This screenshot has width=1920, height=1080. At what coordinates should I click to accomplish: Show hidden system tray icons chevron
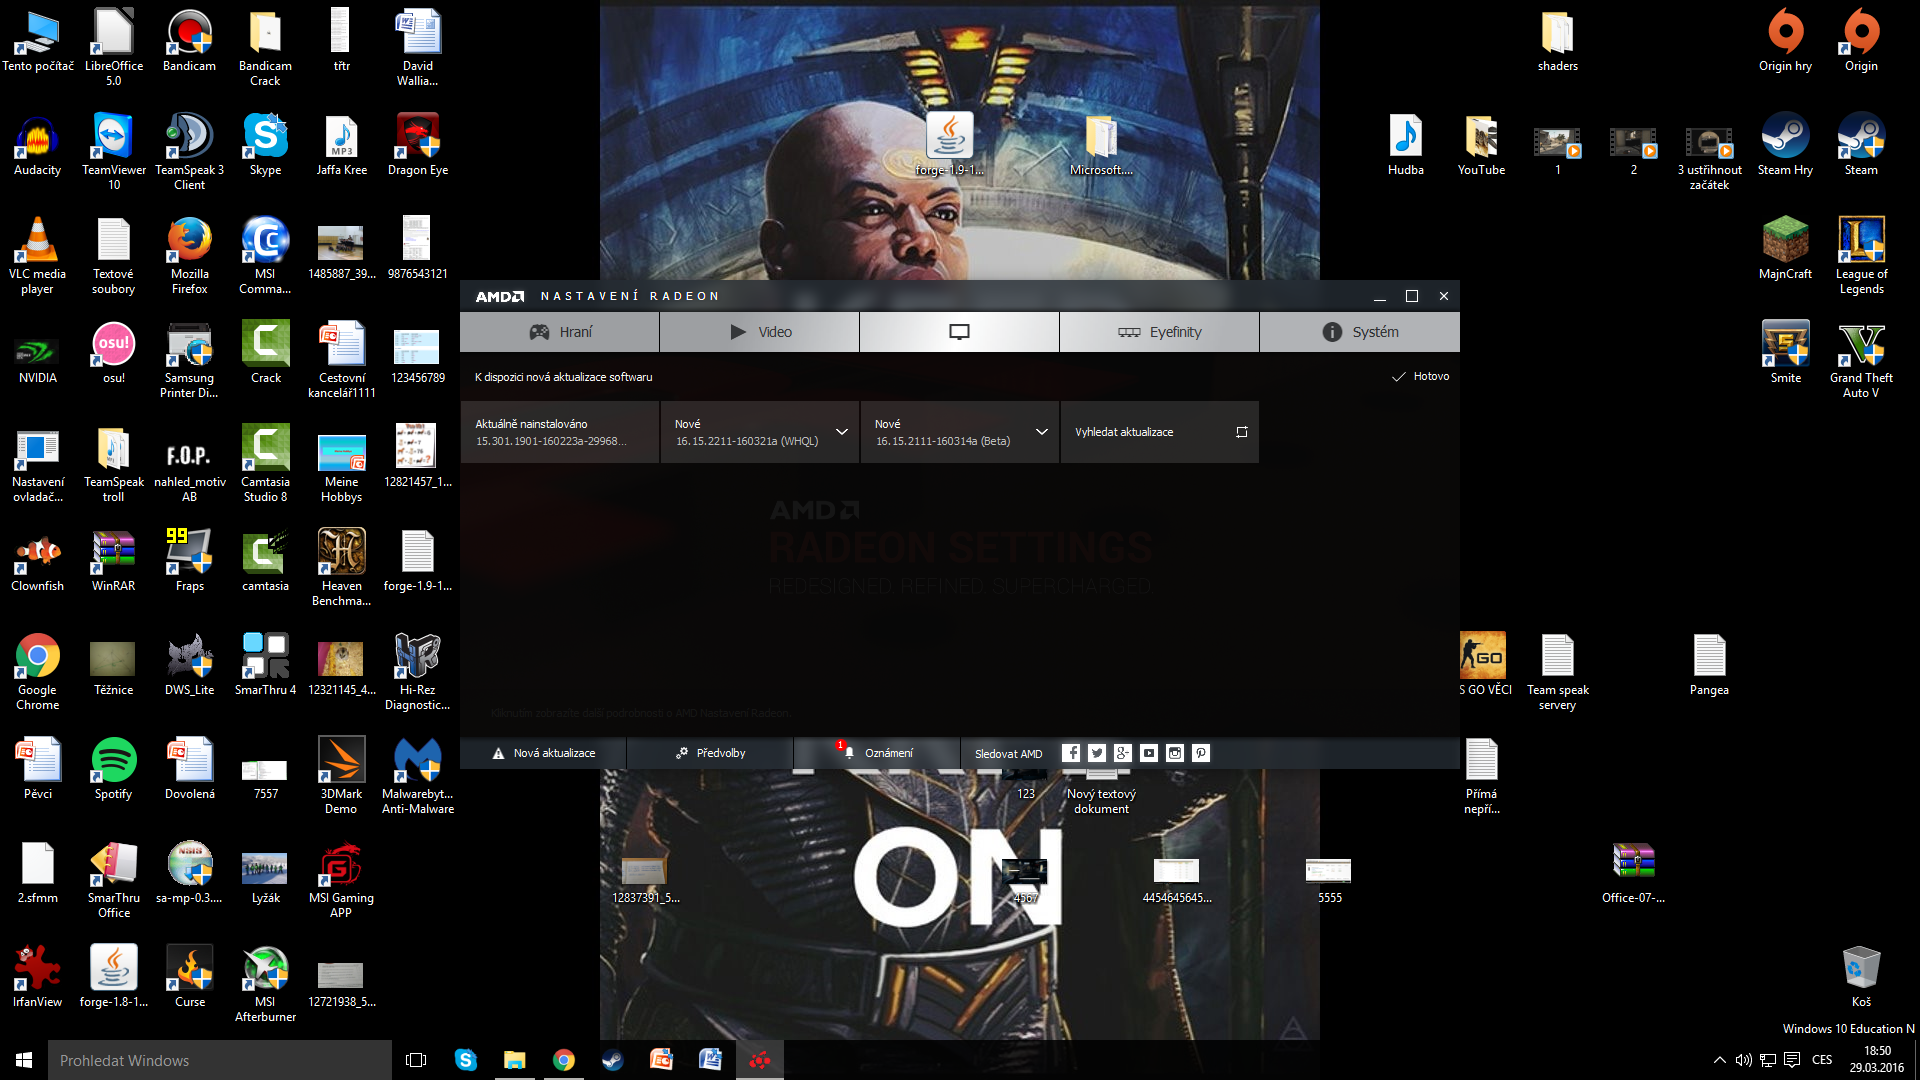coord(1719,1060)
